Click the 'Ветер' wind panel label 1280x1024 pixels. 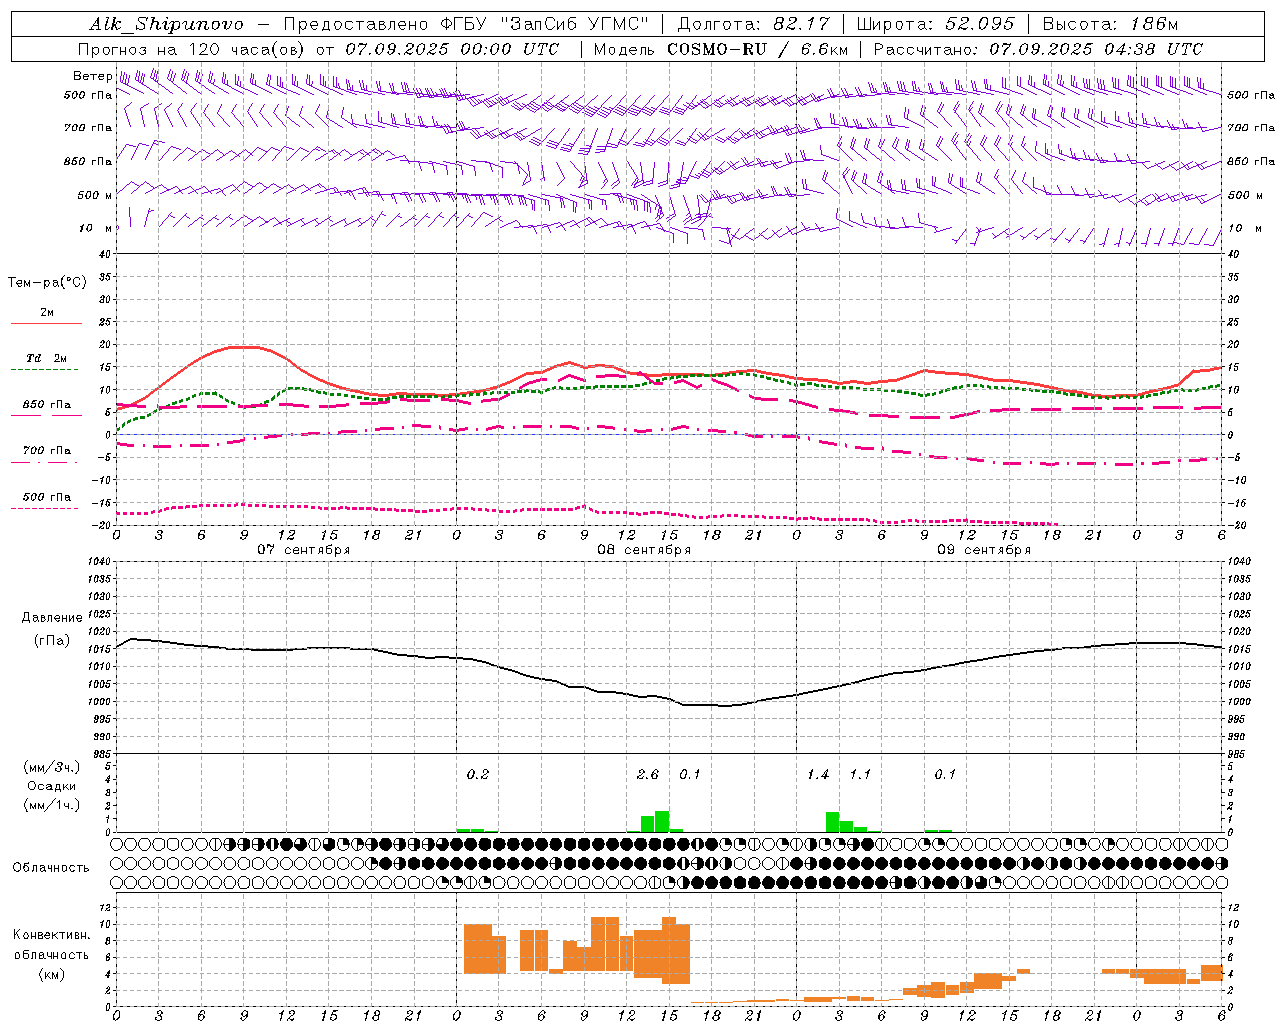tap(92, 76)
